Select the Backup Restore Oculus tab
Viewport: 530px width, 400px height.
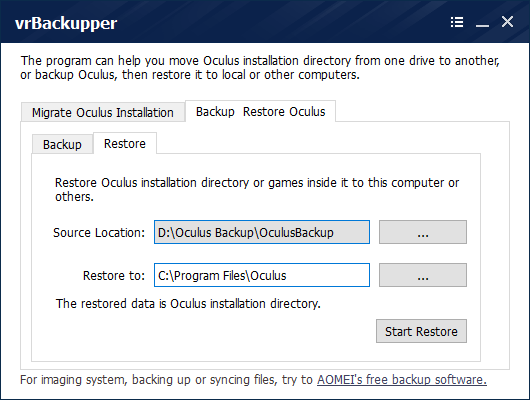[260, 111]
